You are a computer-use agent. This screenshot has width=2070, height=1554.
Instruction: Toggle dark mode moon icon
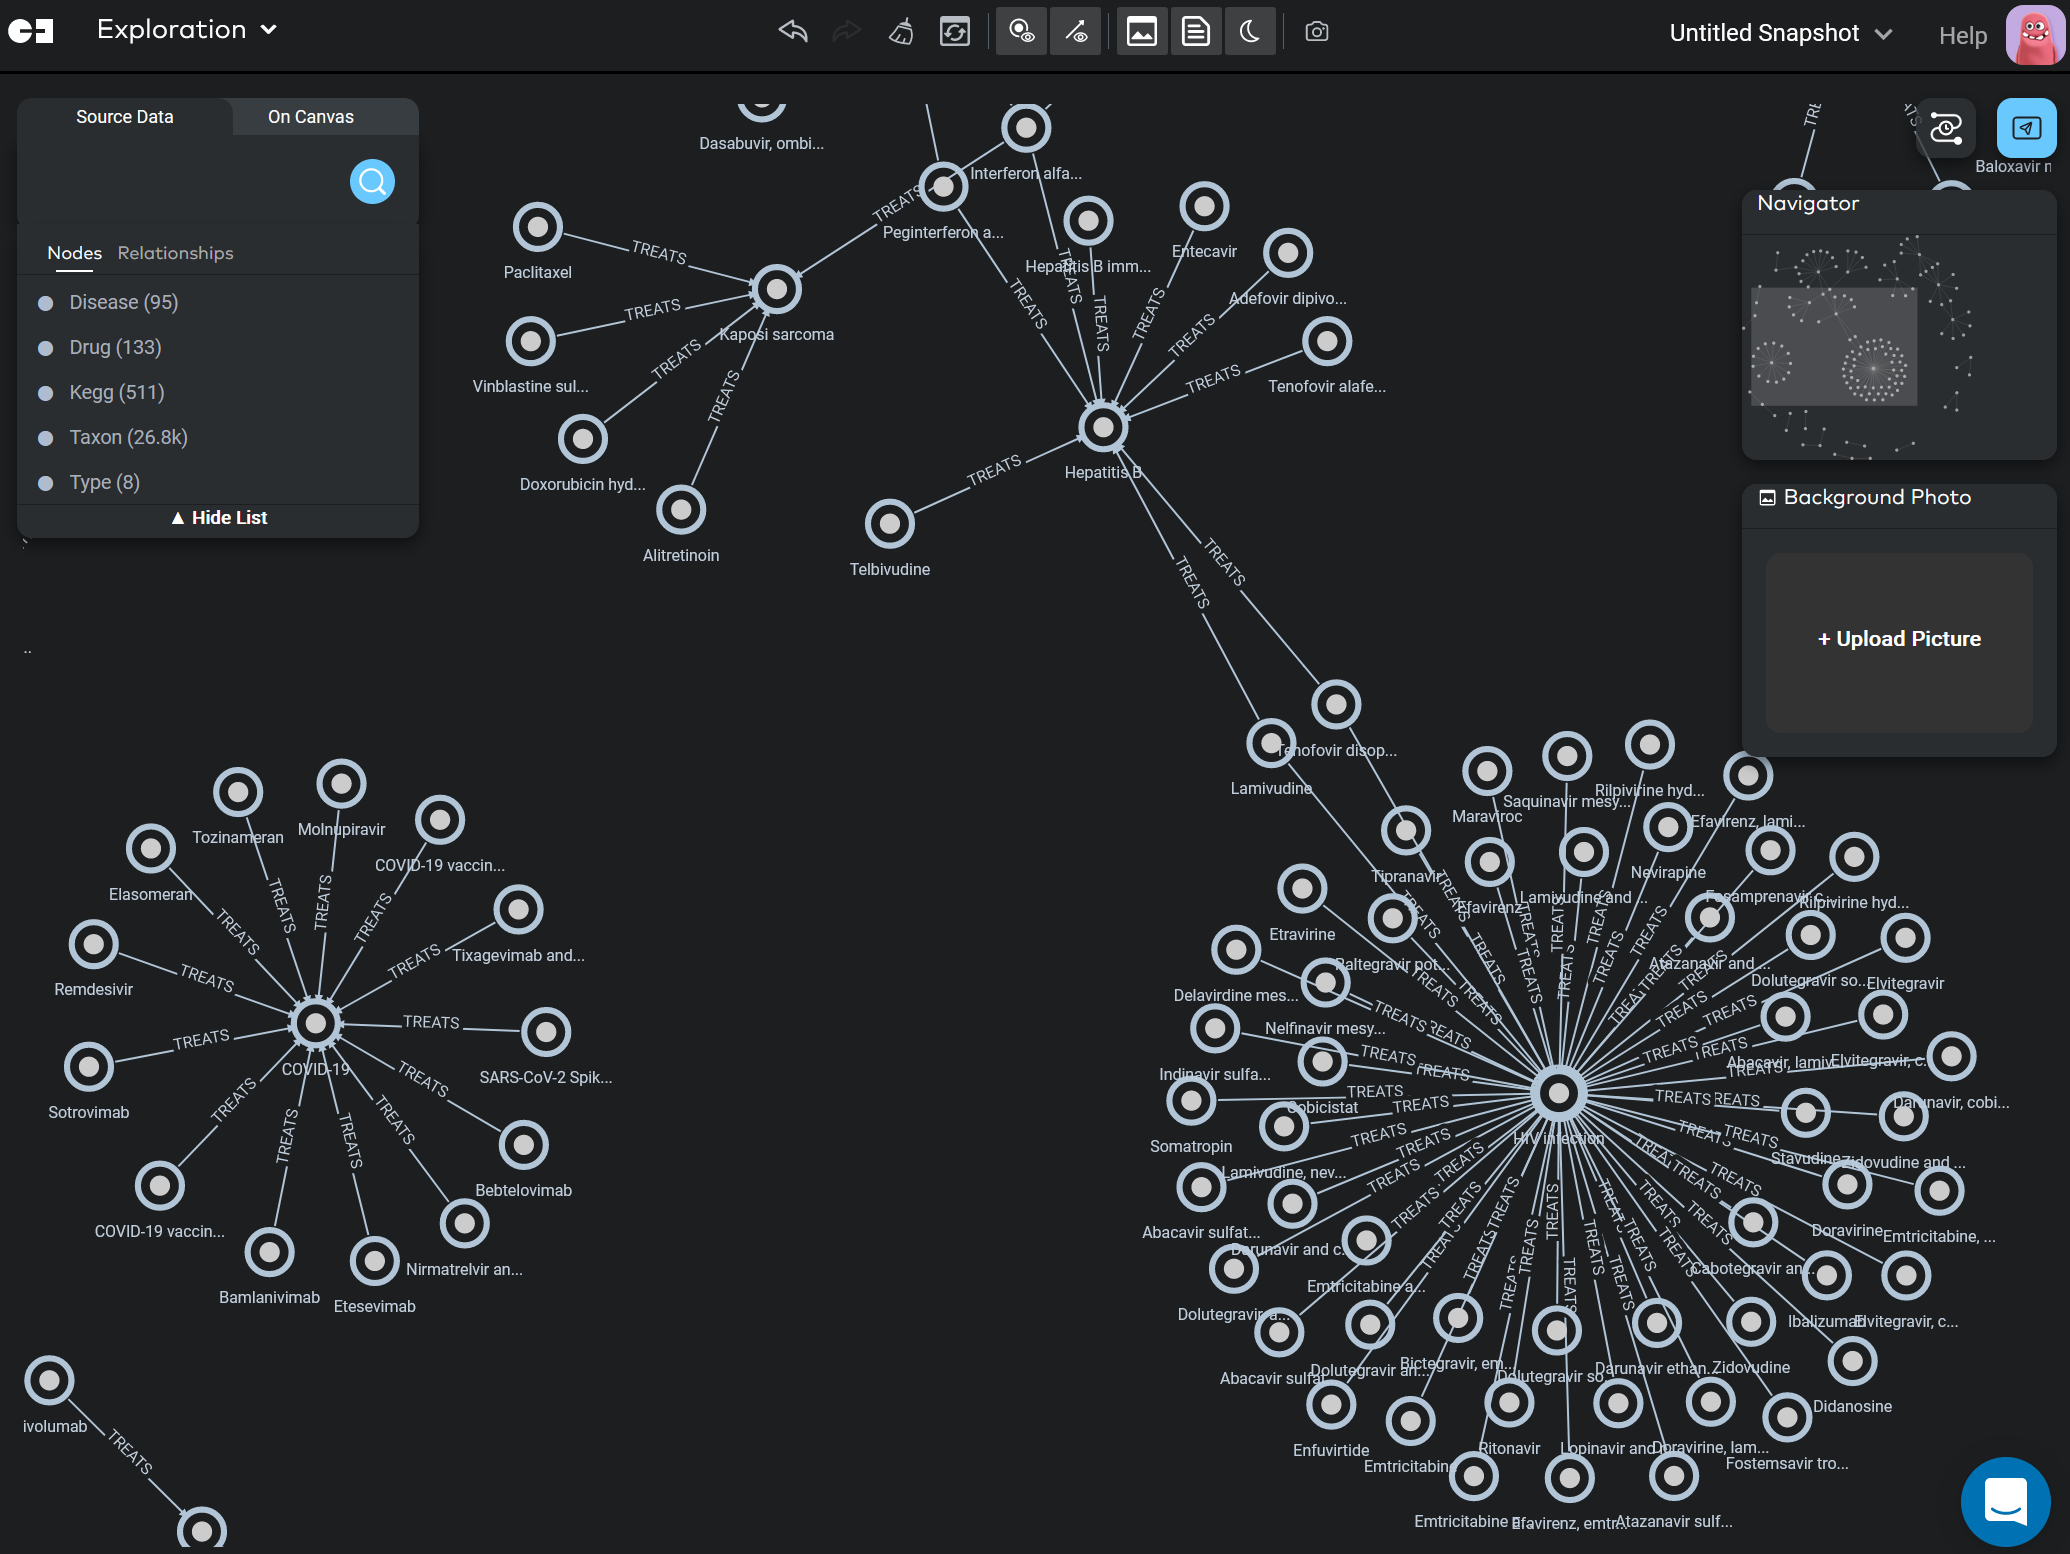pyautogui.click(x=1250, y=32)
